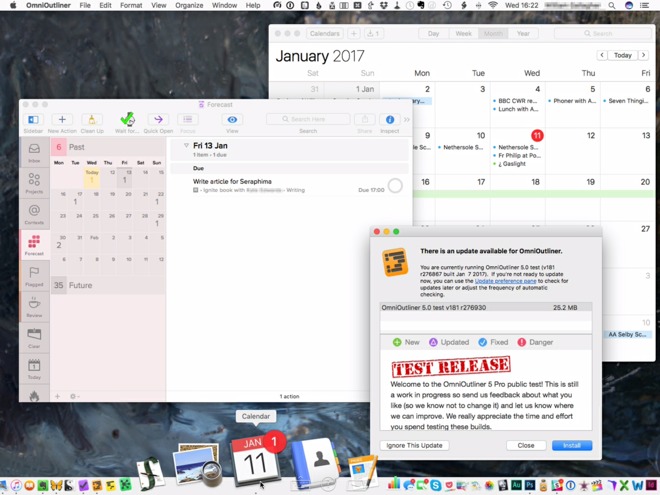The image size is (660, 495).
Task: Open the Notification Center icon
Action: [x=644, y=5]
